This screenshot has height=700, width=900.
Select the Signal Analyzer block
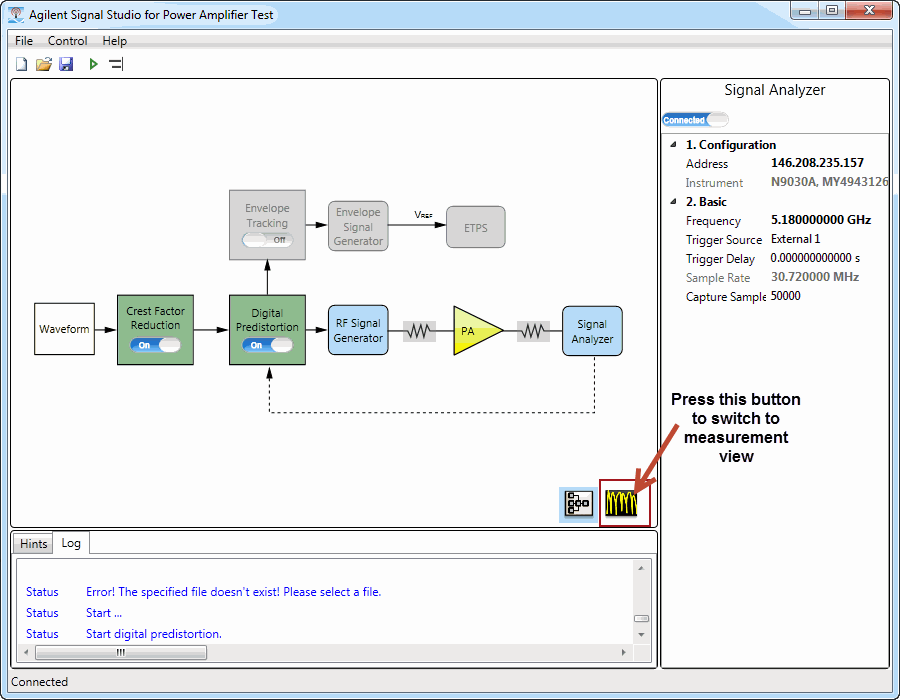point(592,331)
